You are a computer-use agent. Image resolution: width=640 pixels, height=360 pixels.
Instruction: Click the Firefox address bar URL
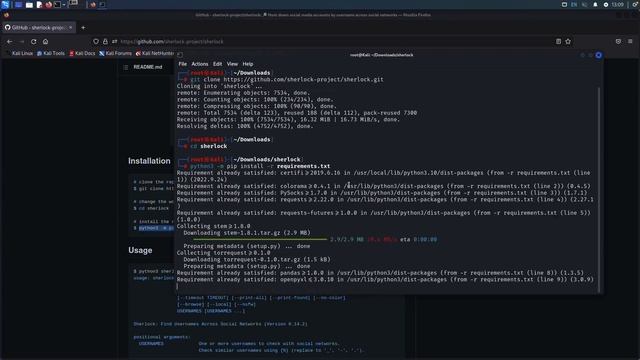pyautogui.click(x=172, y=41)
